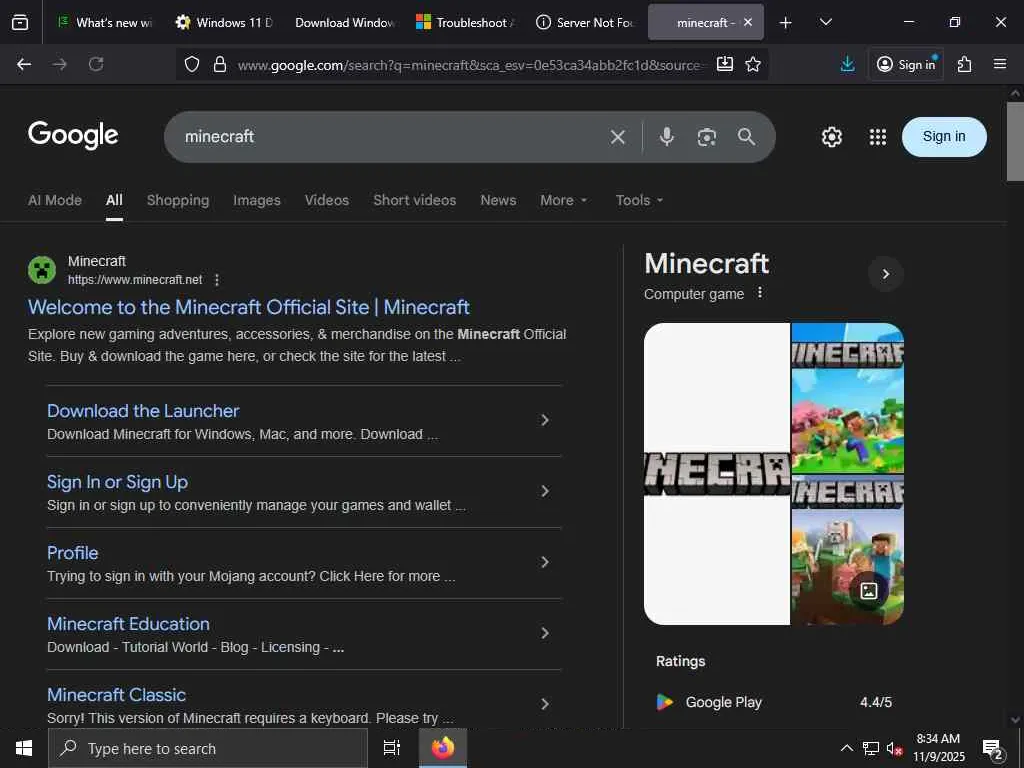Search by image with Google Lens
The image size is (1024, 768).
707,137
